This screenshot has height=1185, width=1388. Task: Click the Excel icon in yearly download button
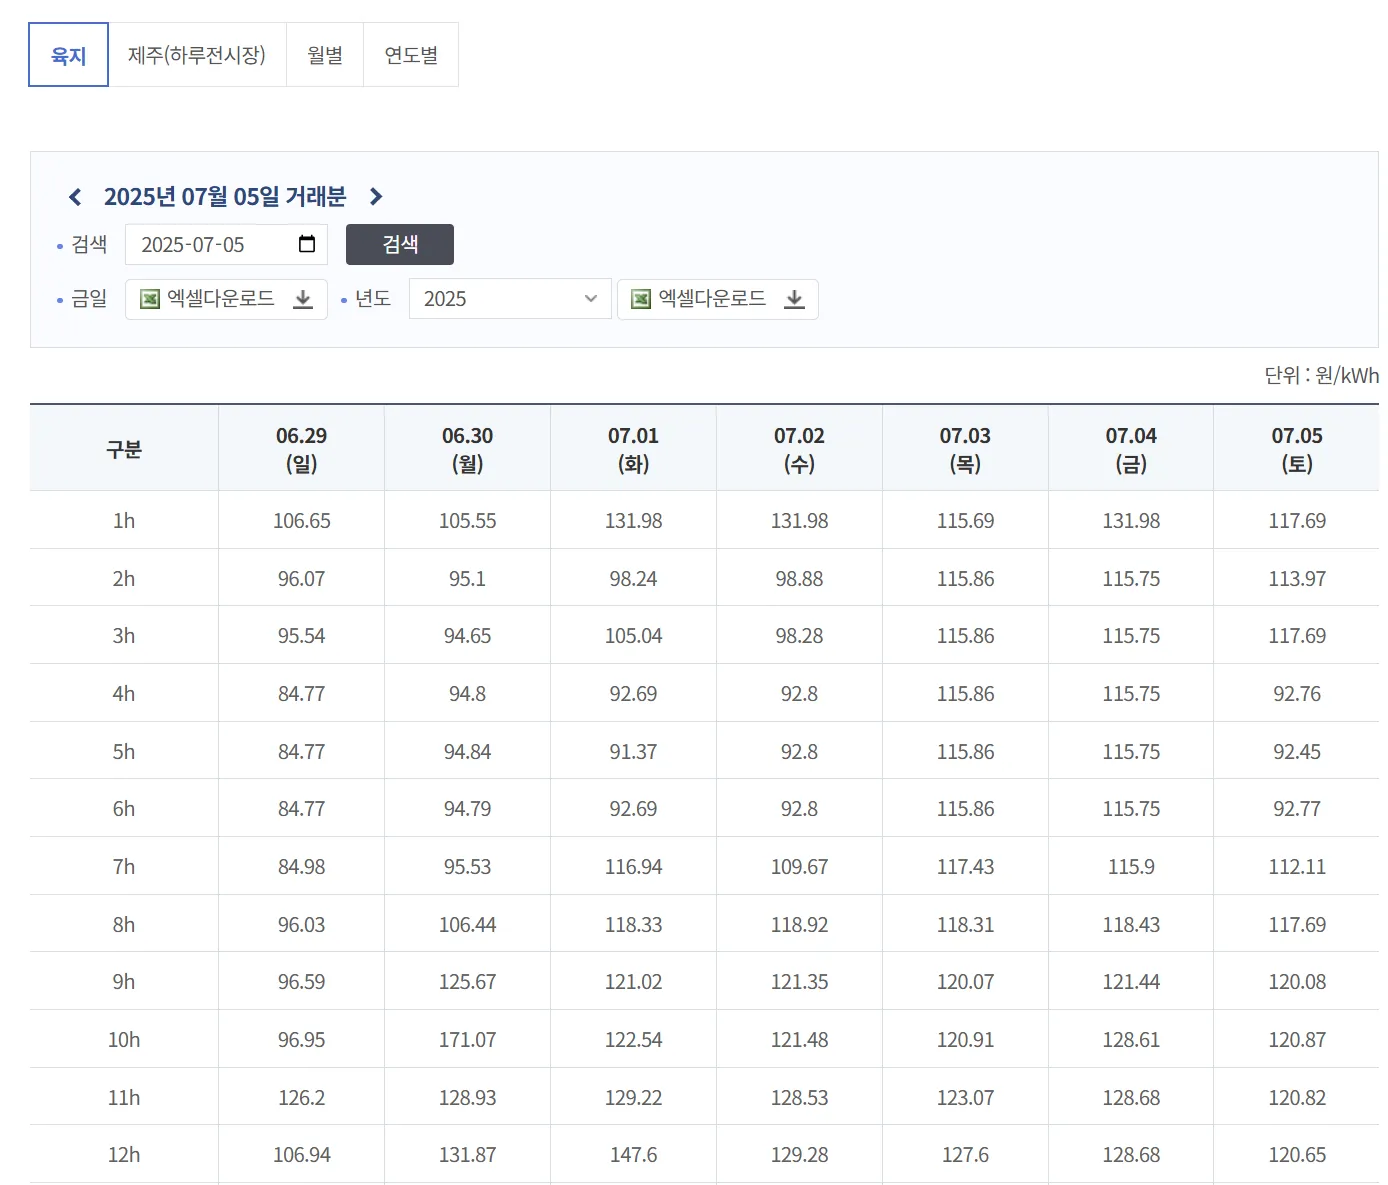click(641, 299)
